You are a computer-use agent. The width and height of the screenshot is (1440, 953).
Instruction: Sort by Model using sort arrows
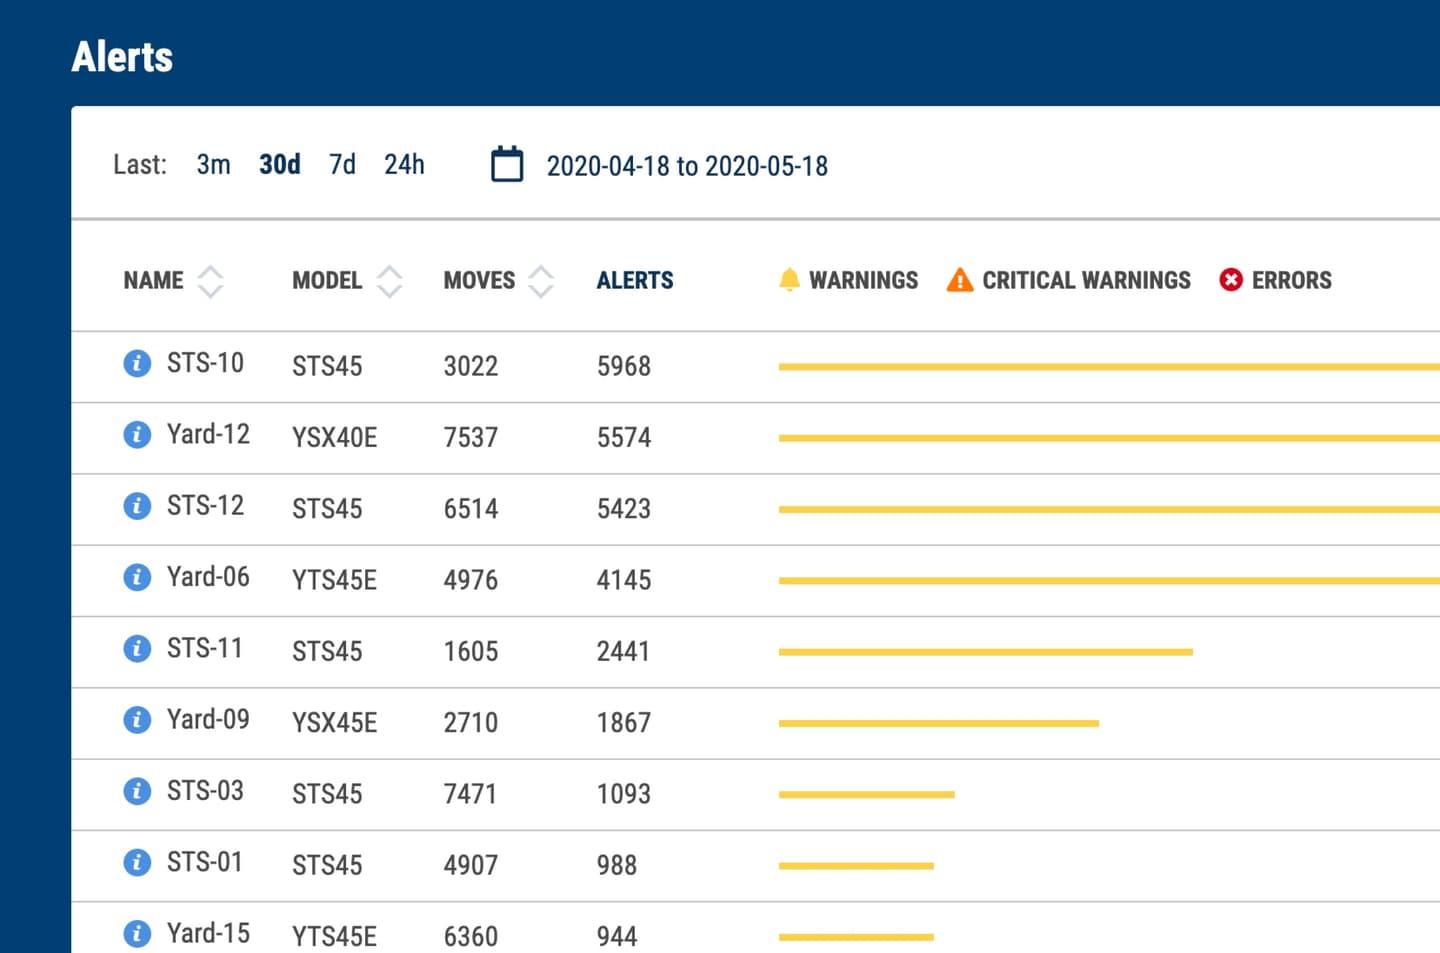pos(389,281)
